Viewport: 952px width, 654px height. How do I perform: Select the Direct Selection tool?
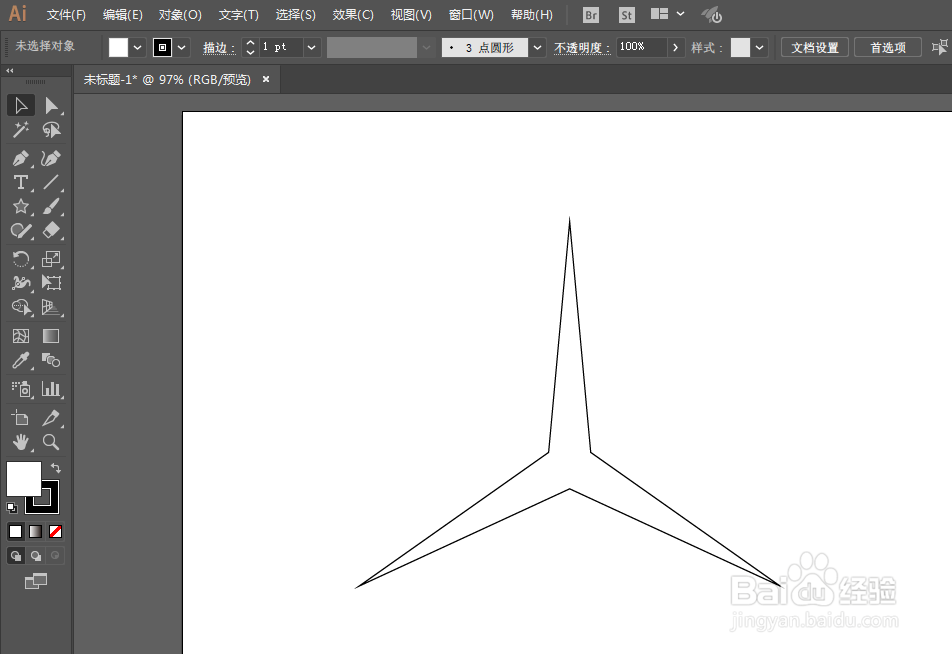pos(51,105)
